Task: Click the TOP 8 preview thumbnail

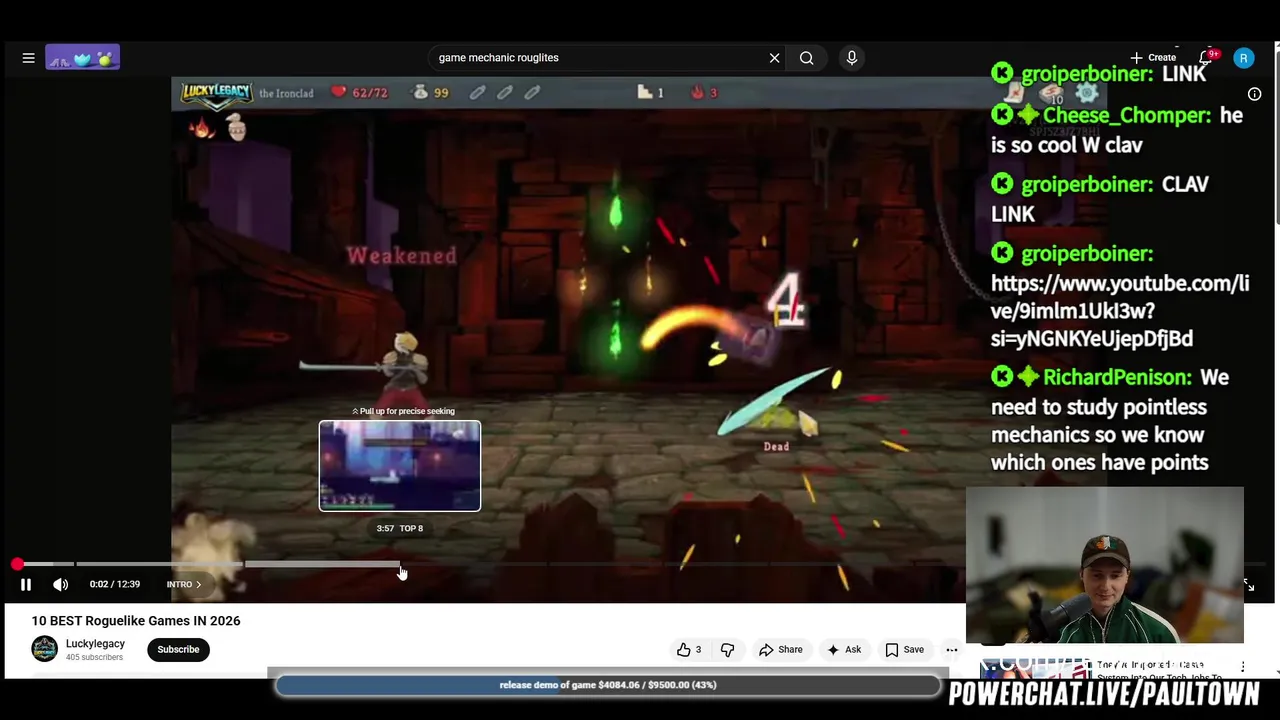Action: click(400, 466)
